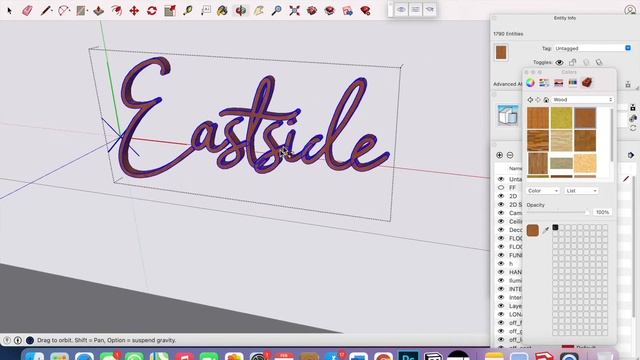This screenshot has height=360, width=640.
Task: Hide the Untagged tag via eye icon
Action: pos(501,179)
